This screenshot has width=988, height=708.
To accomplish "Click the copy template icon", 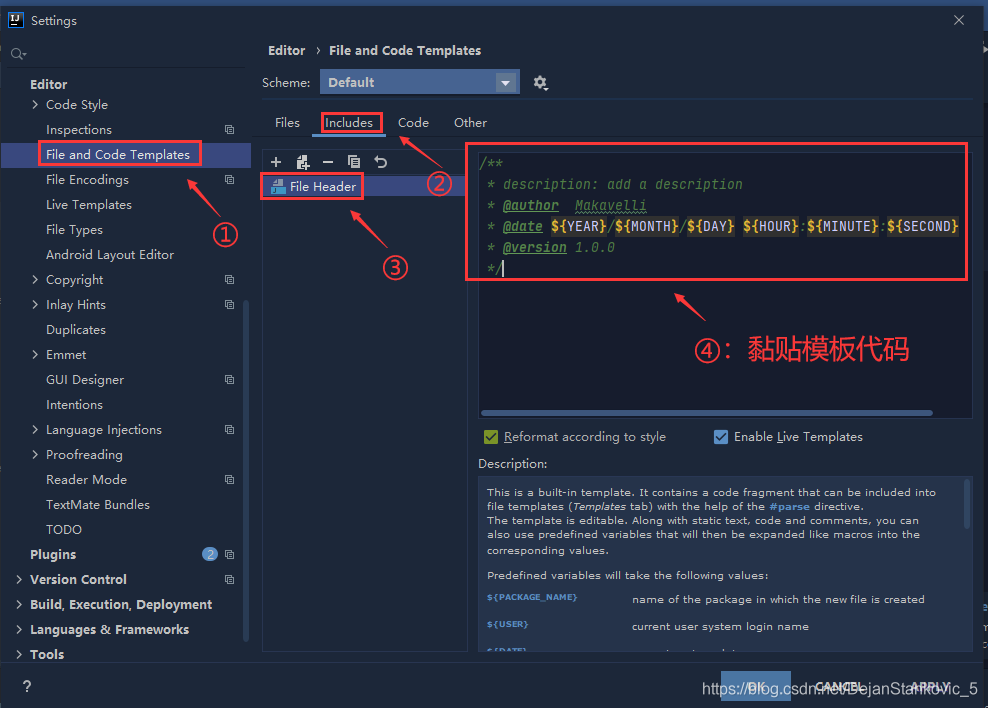I will [x=354, y=162].
